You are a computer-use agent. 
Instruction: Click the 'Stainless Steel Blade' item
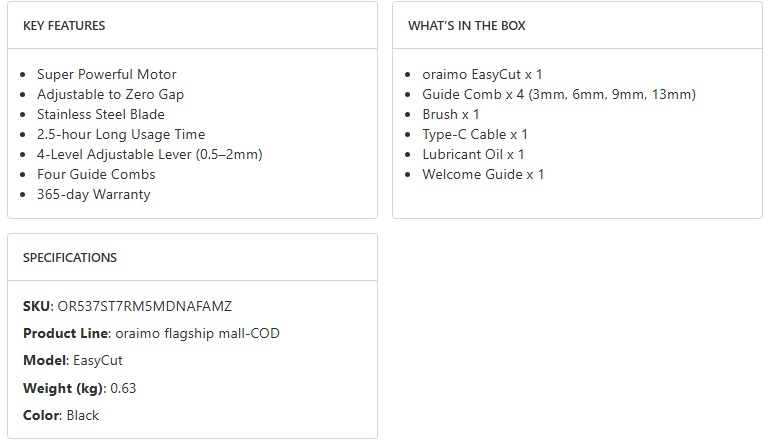[101, 114]
